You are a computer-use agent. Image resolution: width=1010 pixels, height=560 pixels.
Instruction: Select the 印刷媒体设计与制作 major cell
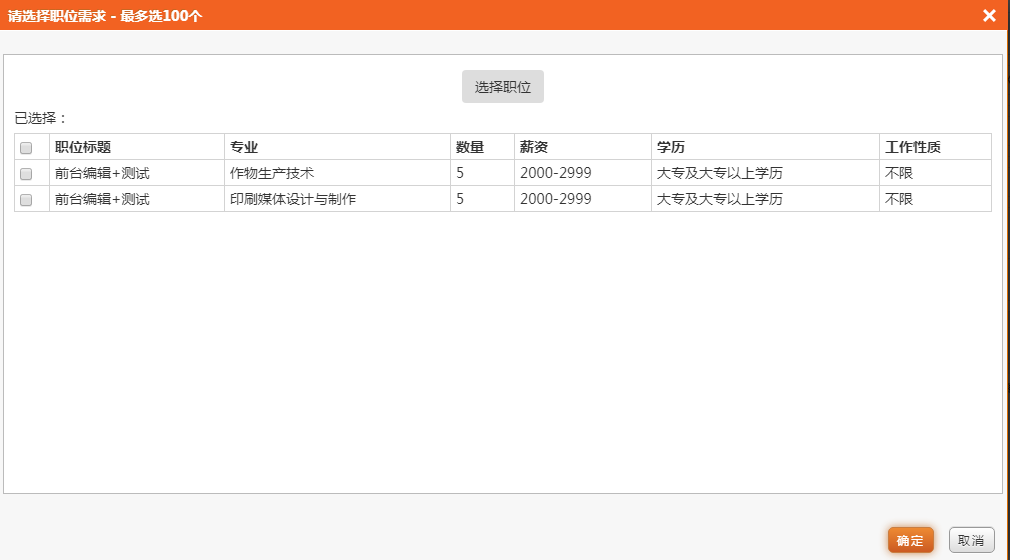point(293,199)
